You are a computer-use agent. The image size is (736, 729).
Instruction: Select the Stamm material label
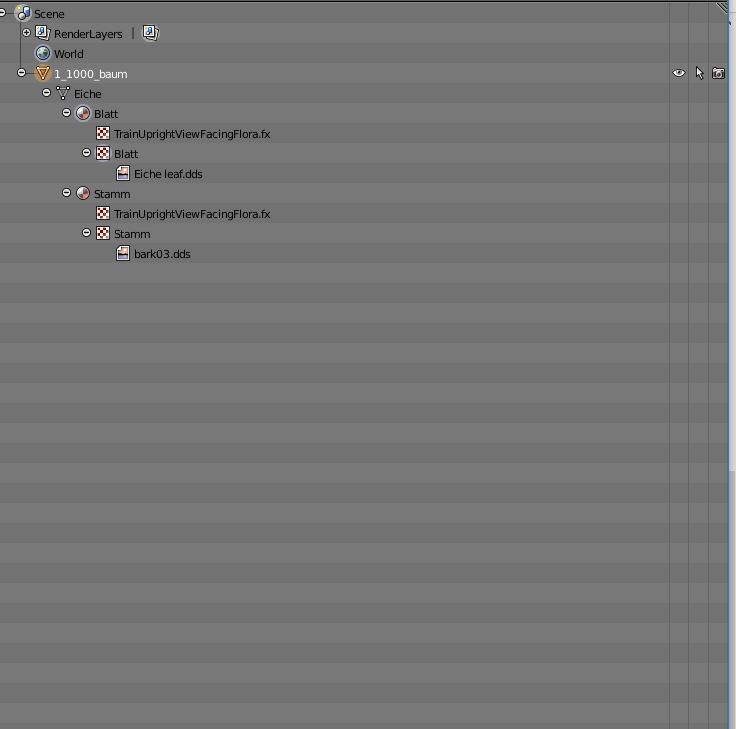112,194
